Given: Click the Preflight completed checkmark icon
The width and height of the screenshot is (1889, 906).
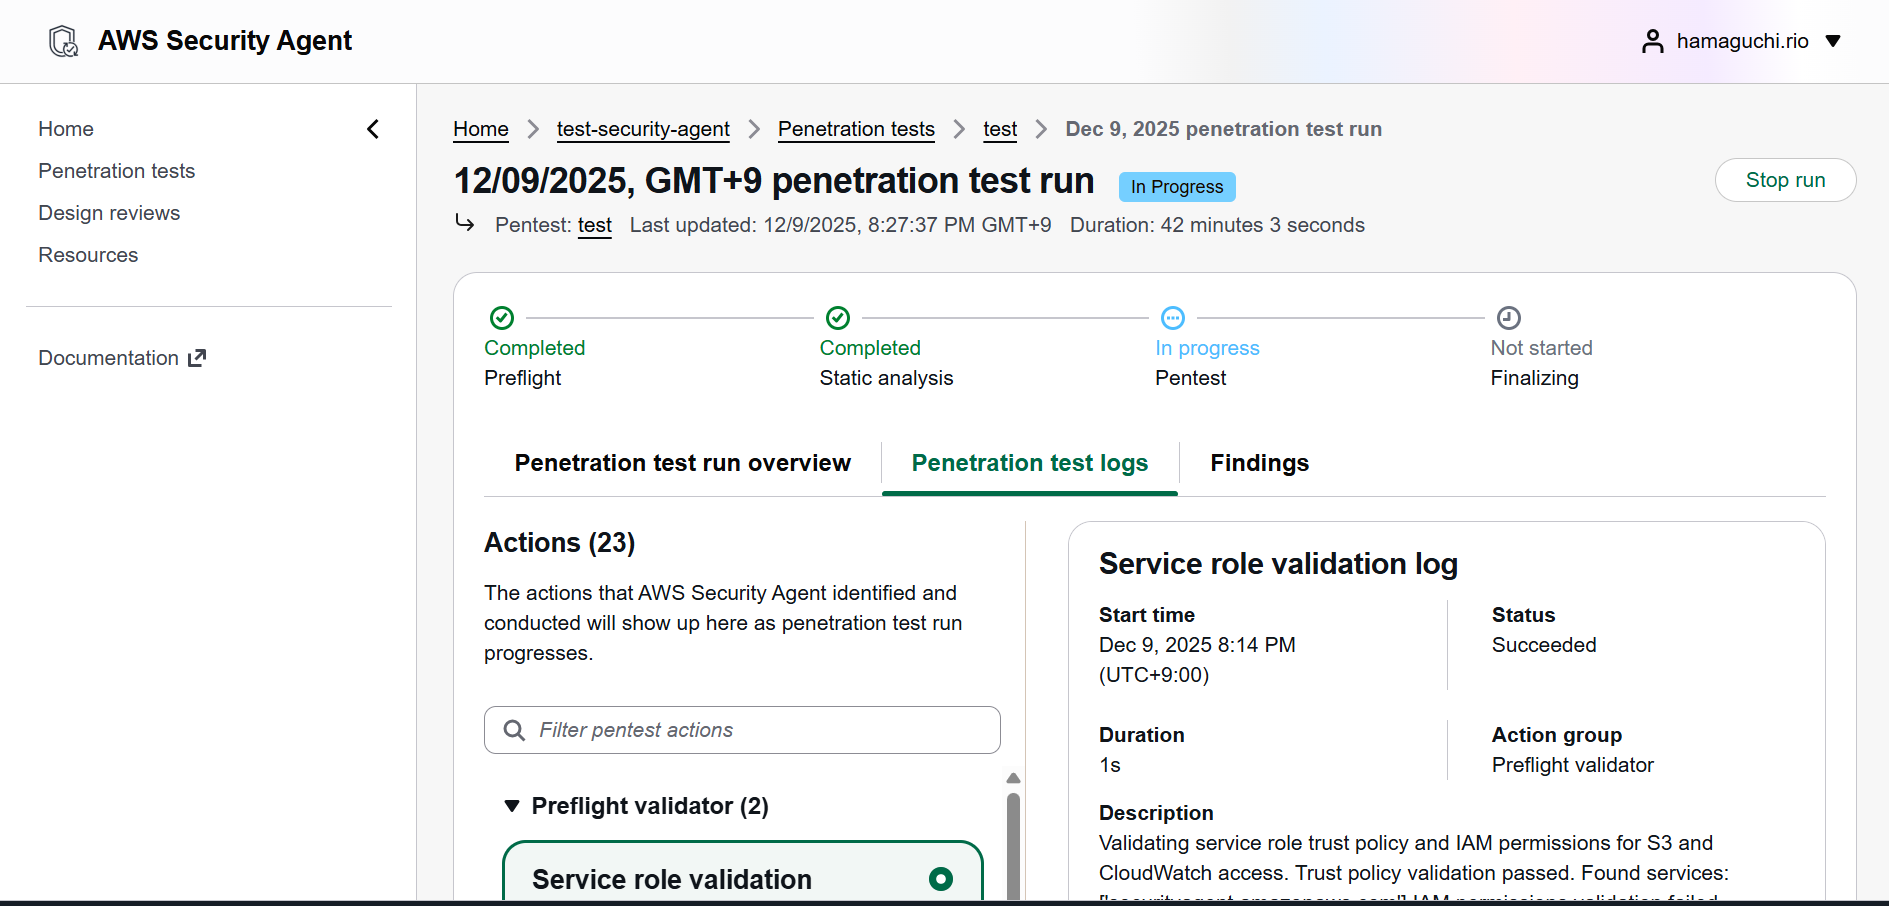Looking at the screenshot, I should tap(502, 318).
